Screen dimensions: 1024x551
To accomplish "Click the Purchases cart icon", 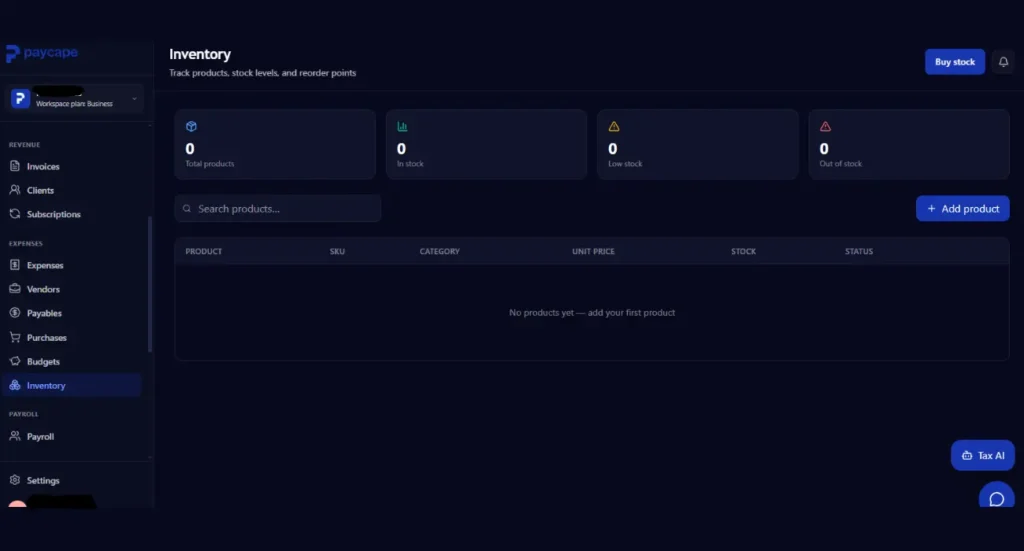I will tap(14, 337).
